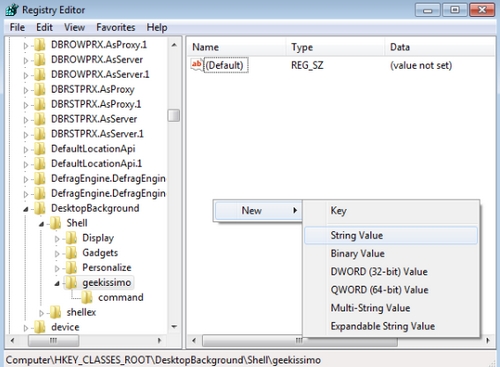The width and height of the screenshot is (500, 367).
Task: Select the DBROWPRX.AsProxy.1 folder icon
Action: (x=40, y=45)
